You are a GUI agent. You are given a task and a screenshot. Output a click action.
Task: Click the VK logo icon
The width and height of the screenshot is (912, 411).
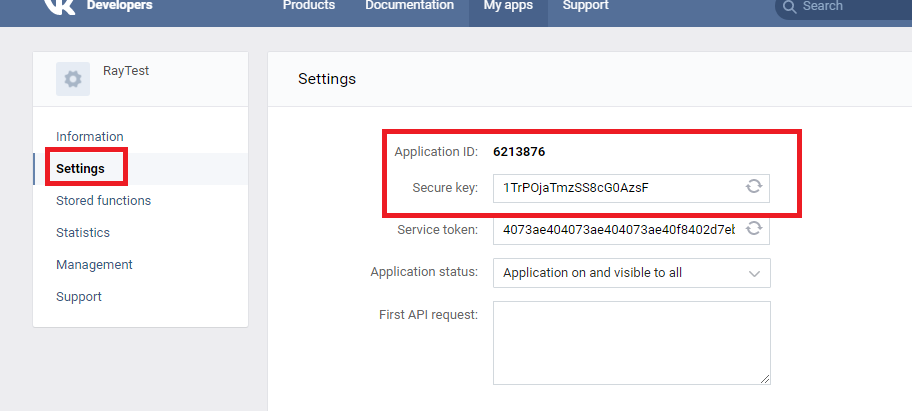pyautogui.click(x=60, y=6)
